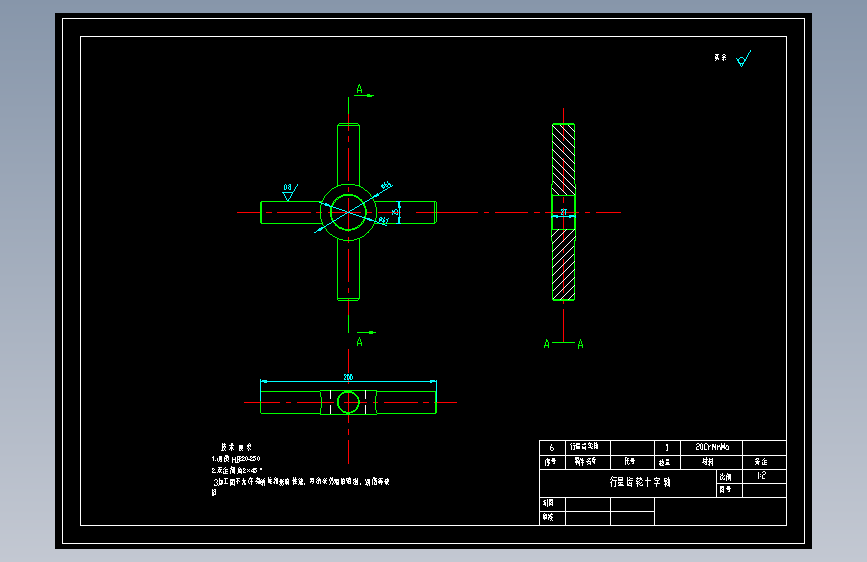Select technical note line 1 with HB220-250
The width and height of the screenshot is (867, 562).
point(236,459)
